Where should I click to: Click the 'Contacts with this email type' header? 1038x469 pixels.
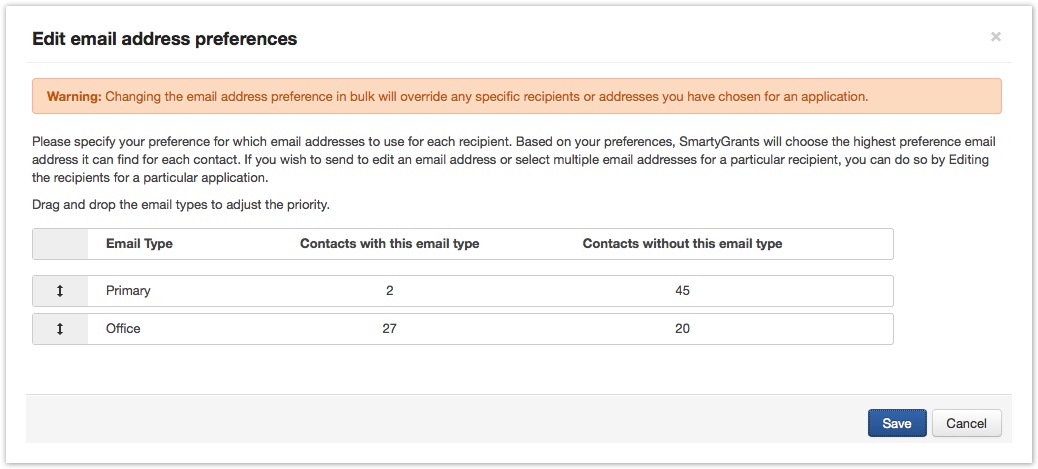(389, 244)
